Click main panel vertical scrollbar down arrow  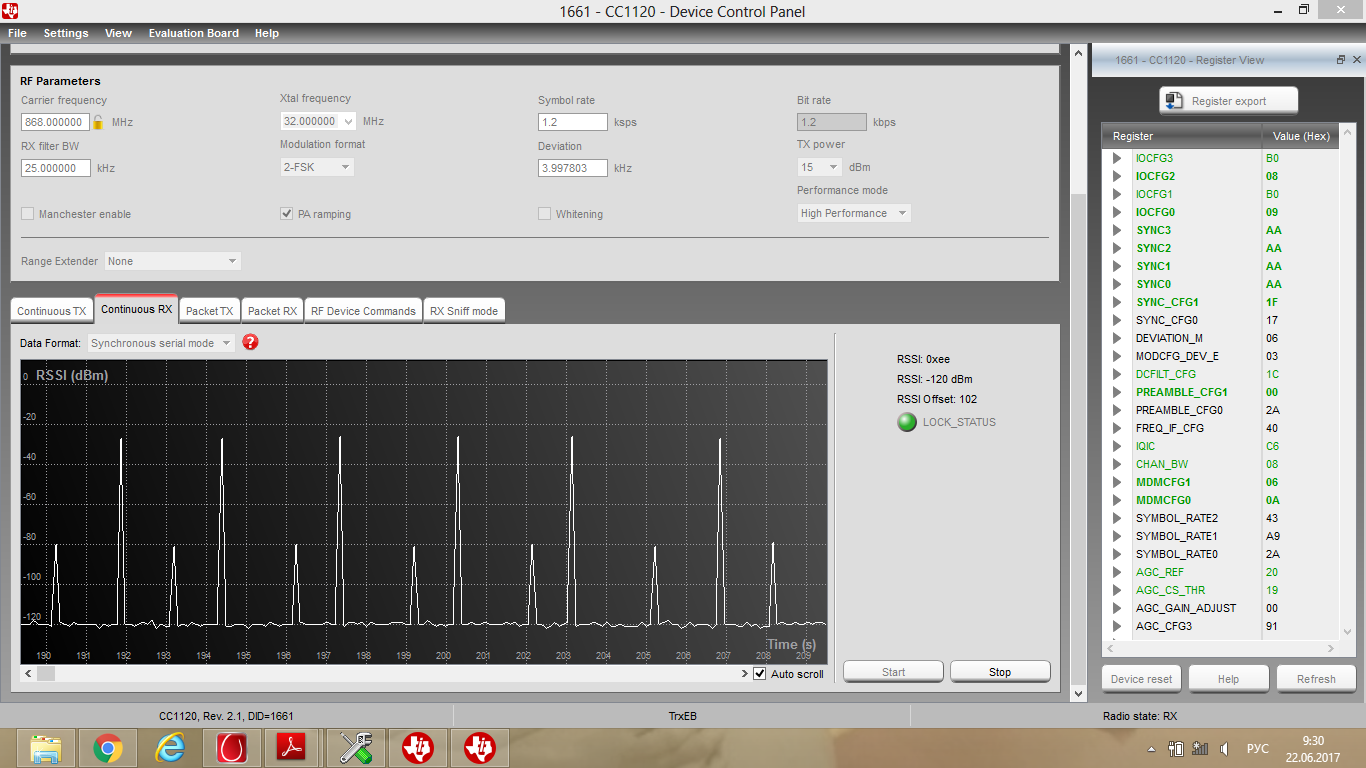coord(1078,693)
